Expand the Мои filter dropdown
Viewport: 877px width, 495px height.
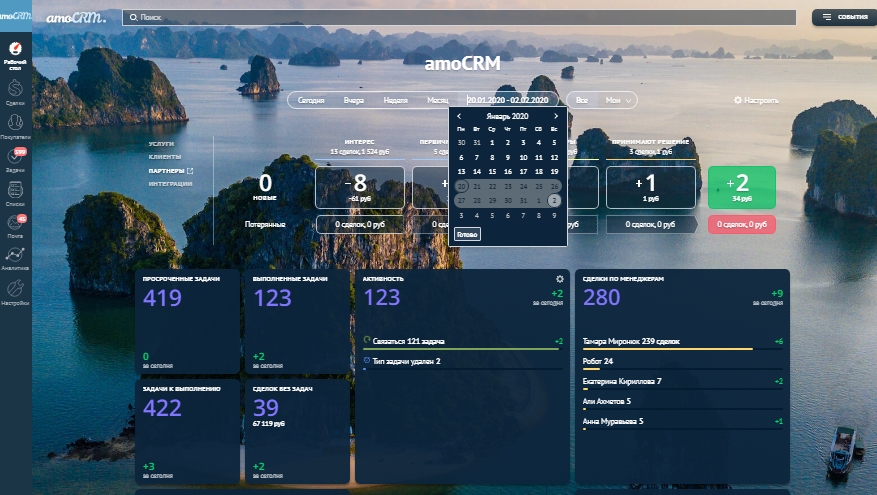coord(619,100)
